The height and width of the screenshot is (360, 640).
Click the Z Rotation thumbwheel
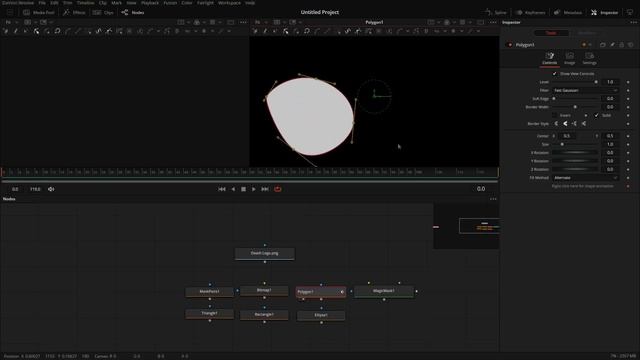tap(576, 169)
